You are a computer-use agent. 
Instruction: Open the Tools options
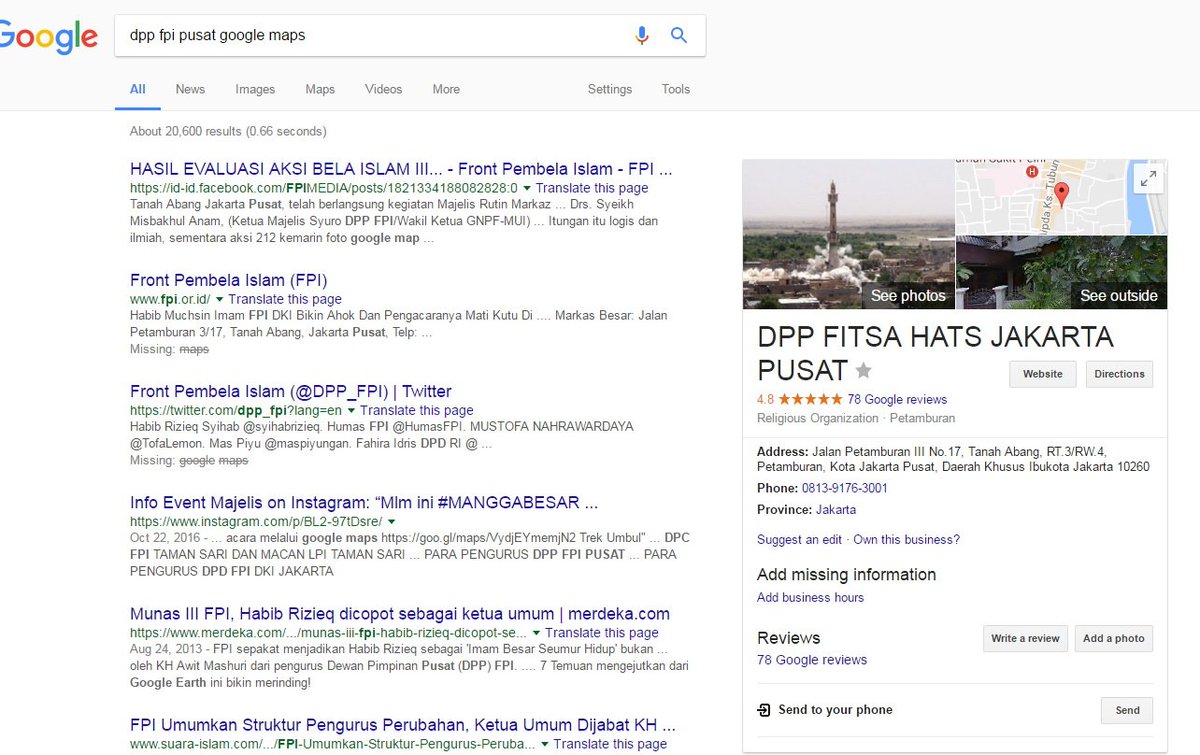pos(676,89)
